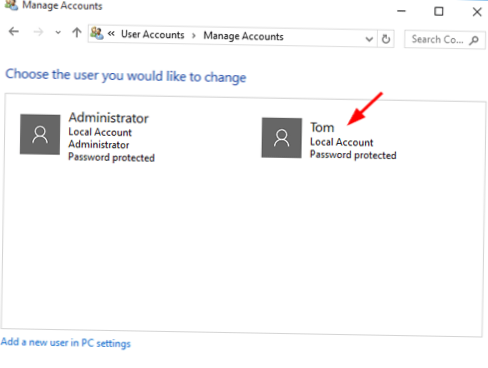The height and width of the screenshot is (368, 488).
Task: Open the Administrator account name
Action: tap(108, 118)
